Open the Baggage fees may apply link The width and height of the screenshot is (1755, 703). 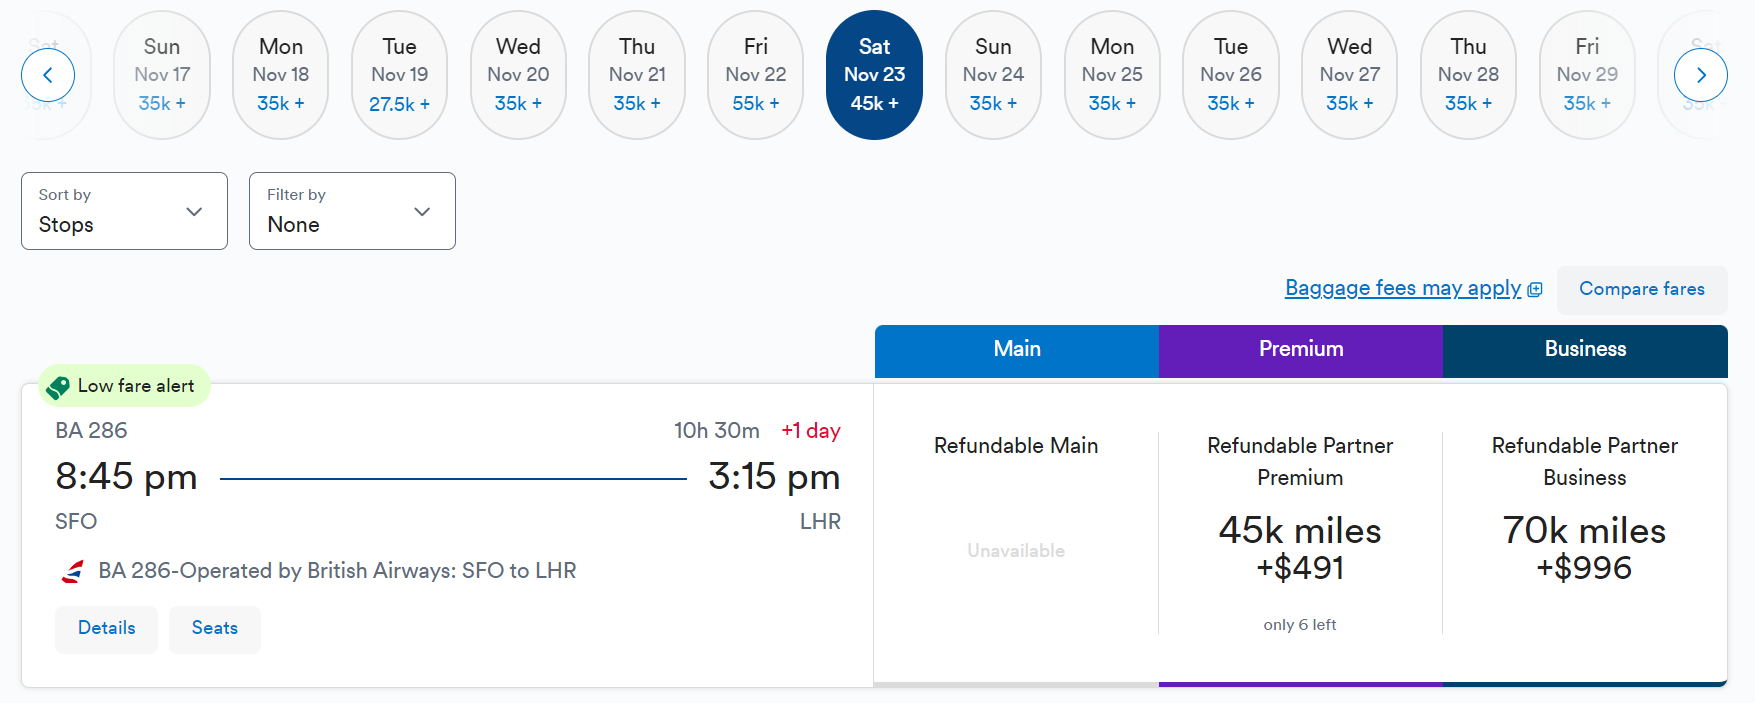click(x=1402, y=288)
